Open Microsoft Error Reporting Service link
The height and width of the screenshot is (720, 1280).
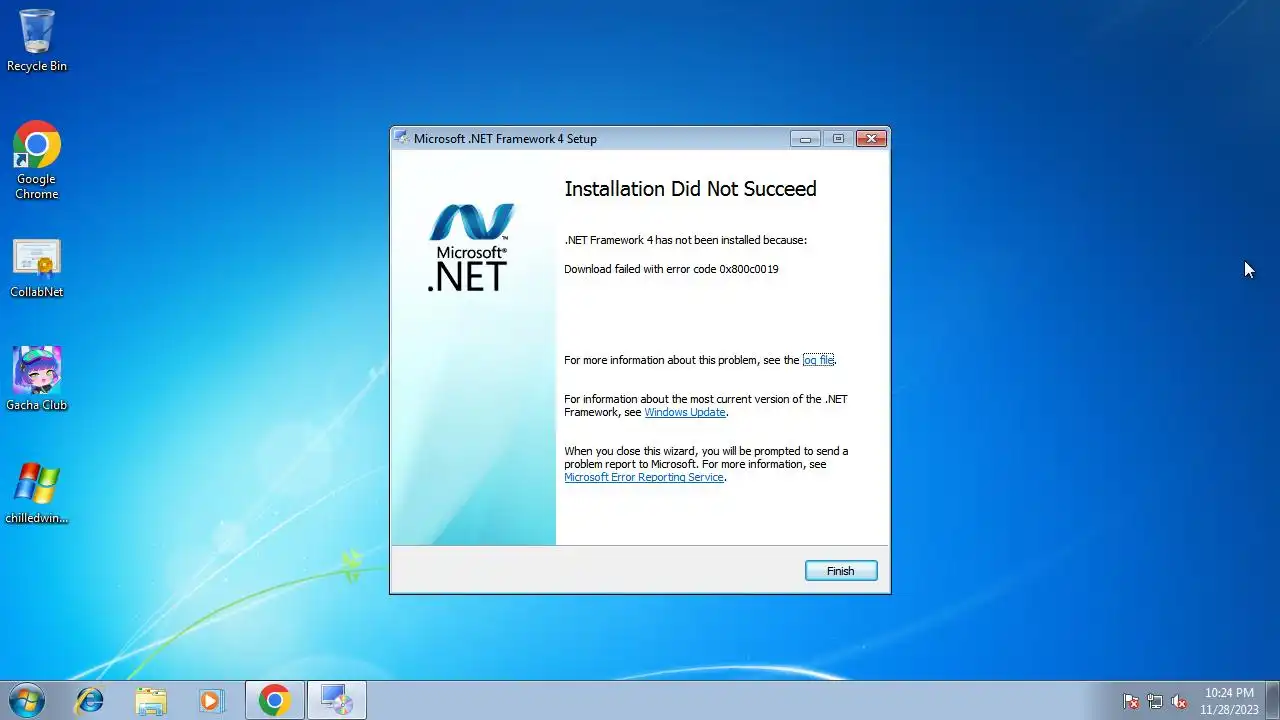click(x=644, y=477)
